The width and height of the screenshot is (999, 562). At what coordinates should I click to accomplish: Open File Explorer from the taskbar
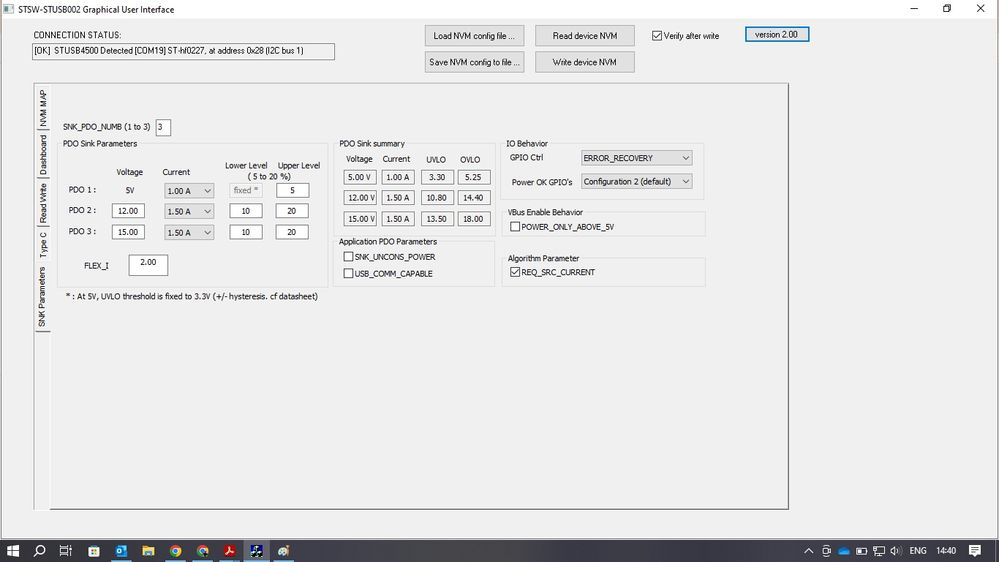click(148, 551)
